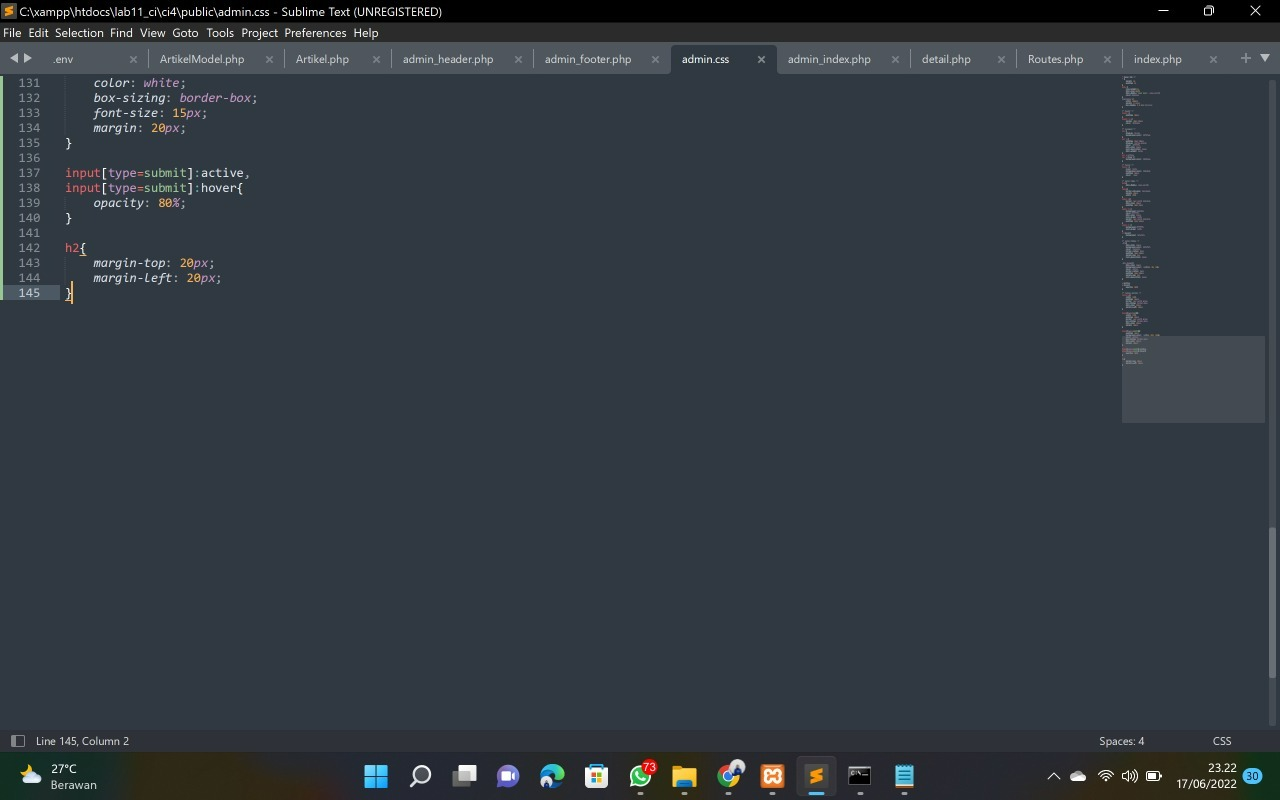Click the forward navigation arrow
The height and width of the screenshot is (800, 1280).
tap(27, 58)
